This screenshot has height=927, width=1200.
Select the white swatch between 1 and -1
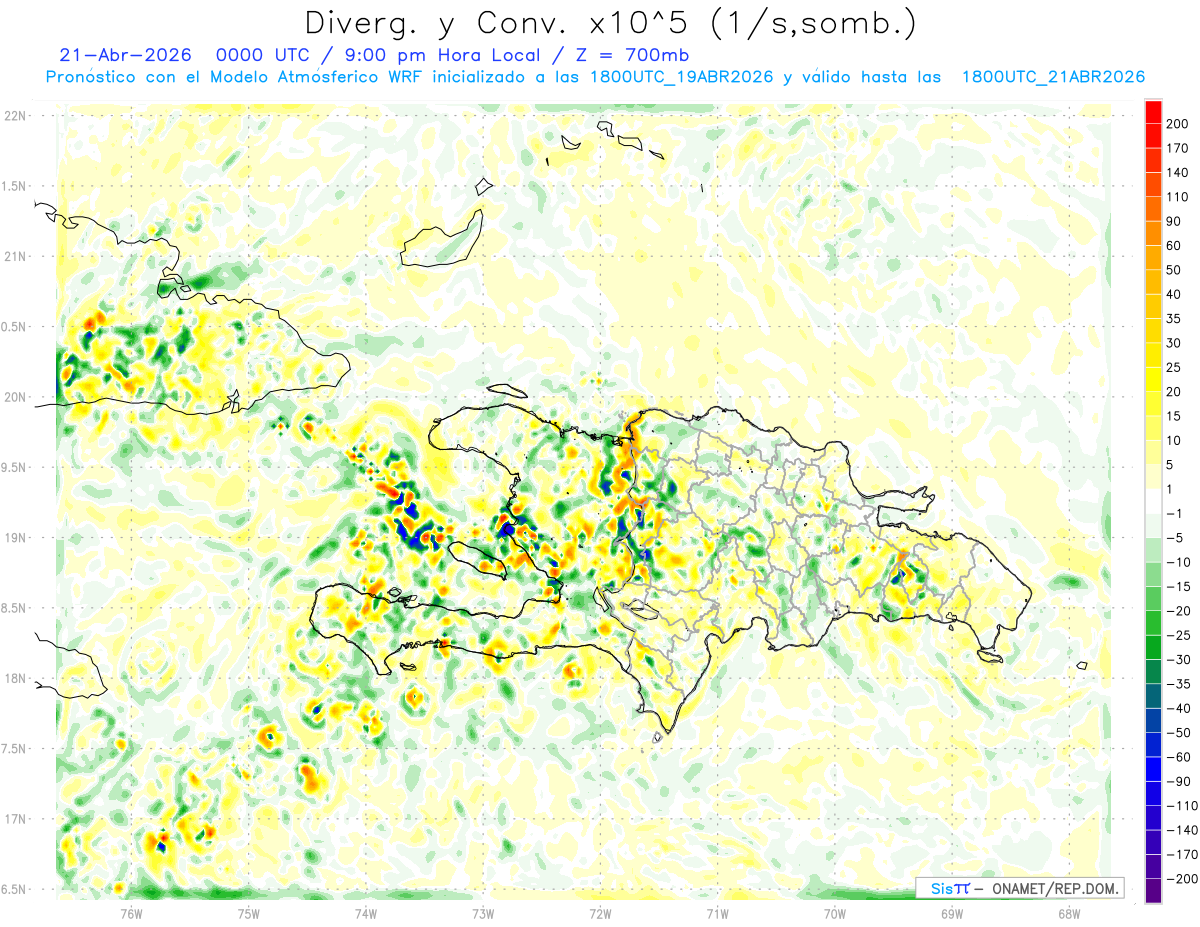click(x=1153, y=501)
